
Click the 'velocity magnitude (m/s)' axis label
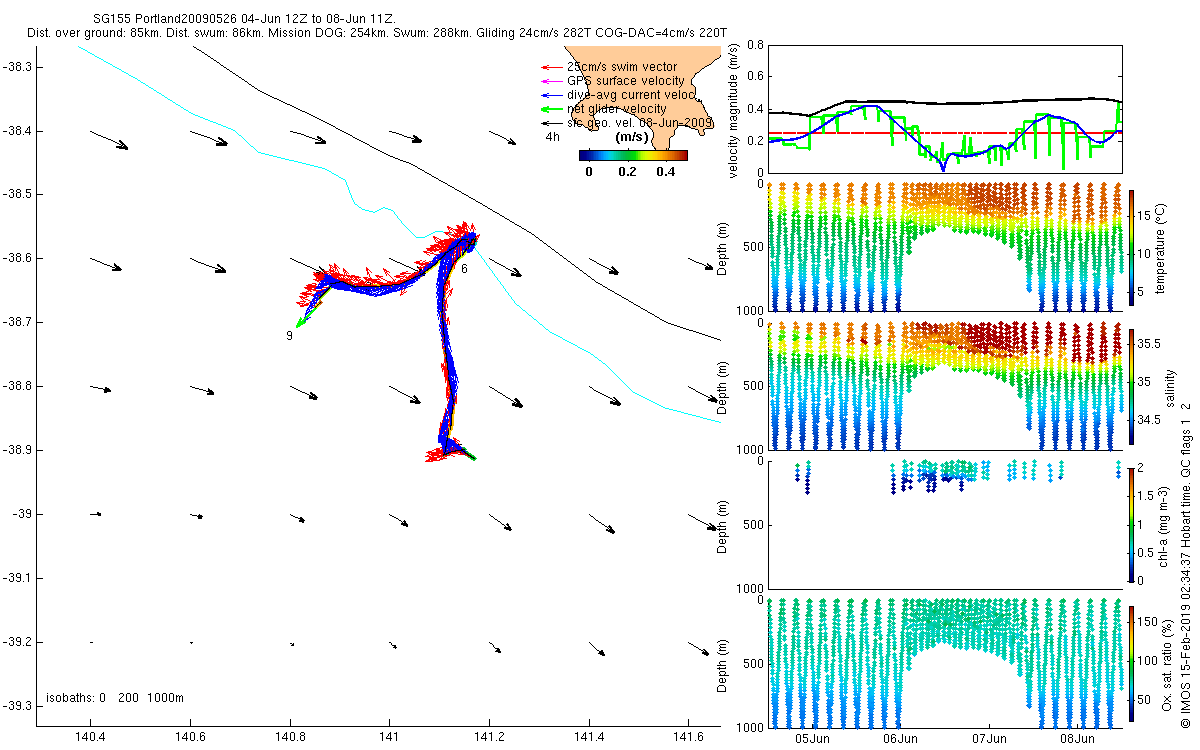(734, 112)
